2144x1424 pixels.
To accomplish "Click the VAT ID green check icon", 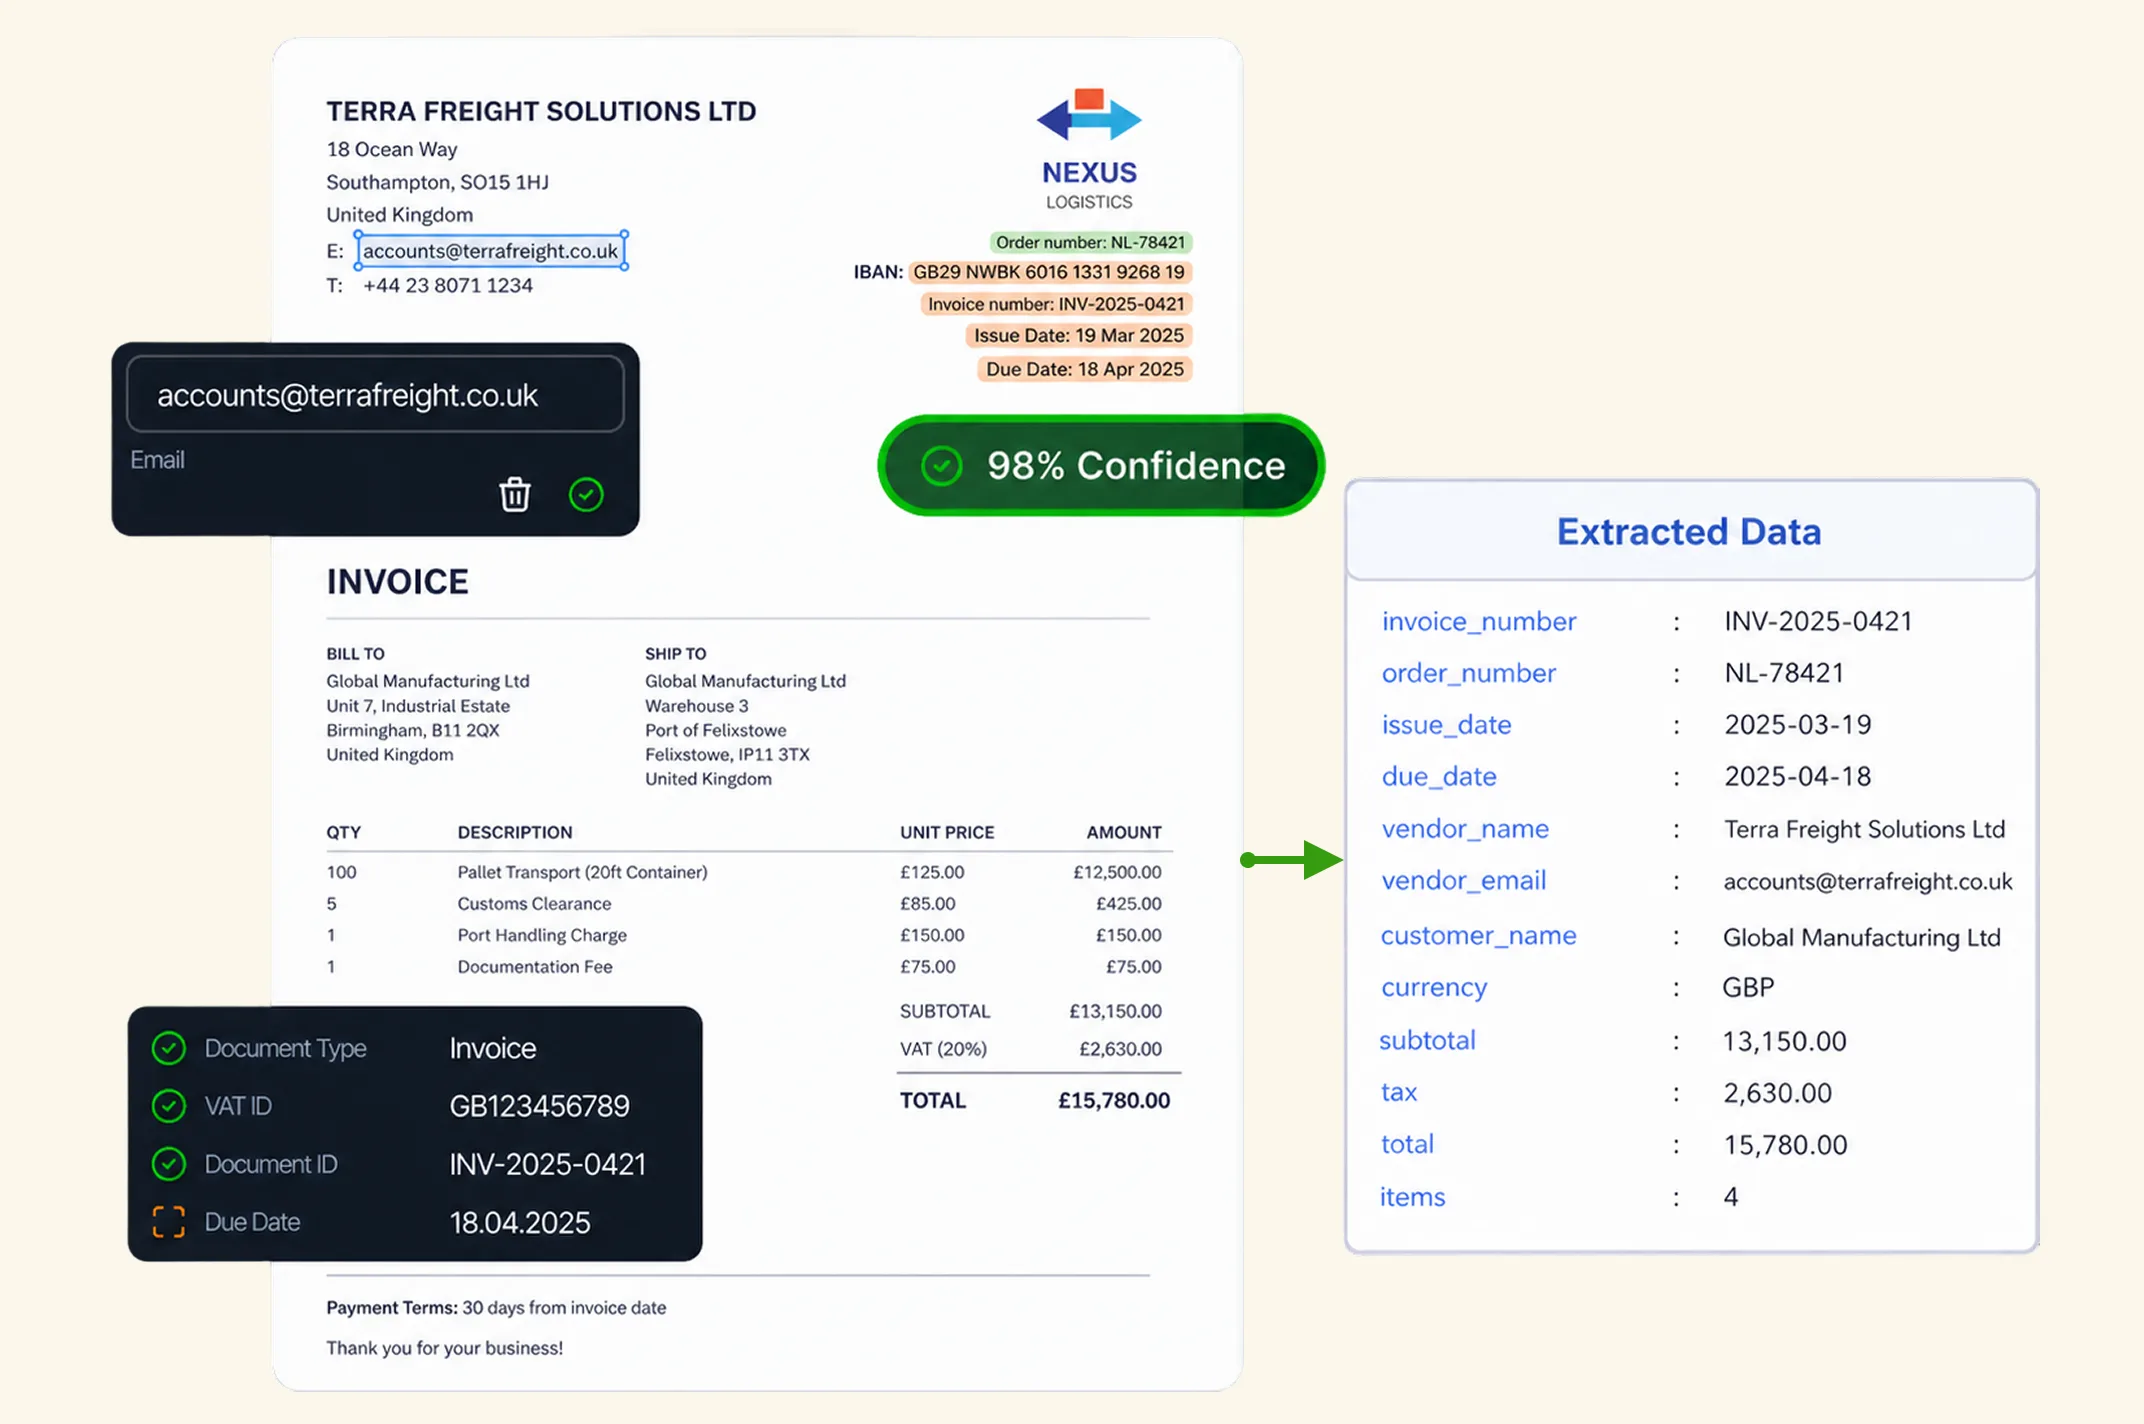I will click(169, 1106).
